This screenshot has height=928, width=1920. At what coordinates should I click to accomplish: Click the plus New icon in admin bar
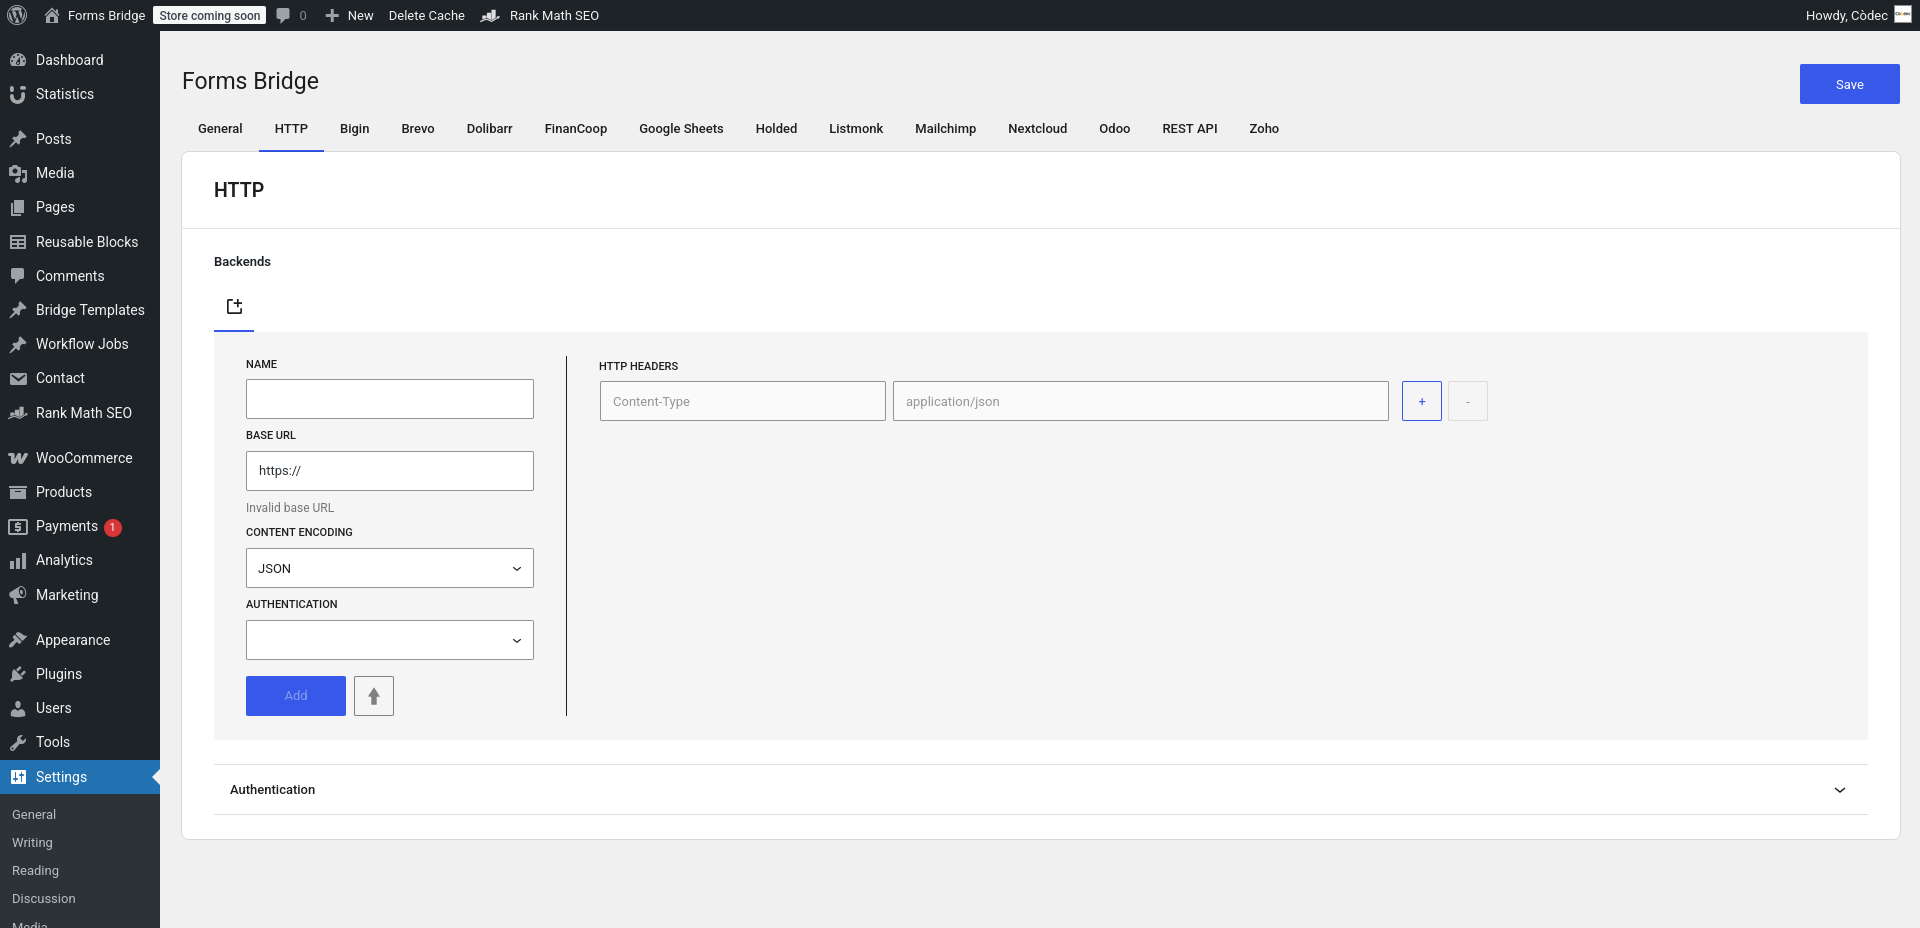pyautogui.click(x=332, y=15)
